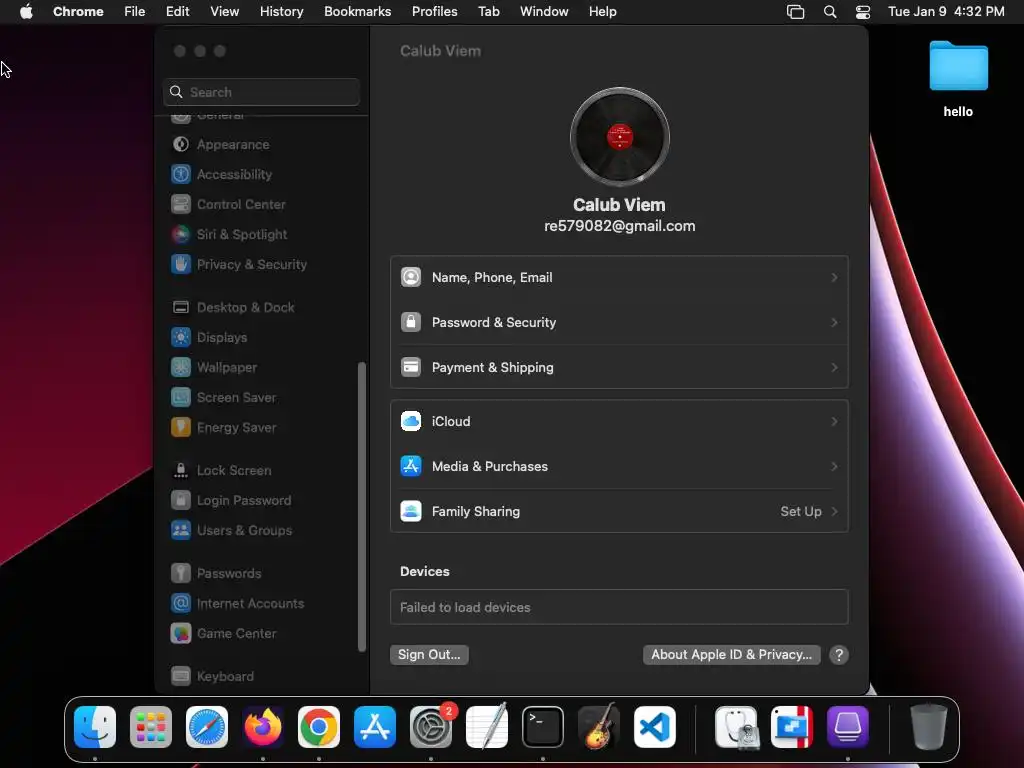Open iCloud settings row
1024x768 pixels.
point(619,422)
